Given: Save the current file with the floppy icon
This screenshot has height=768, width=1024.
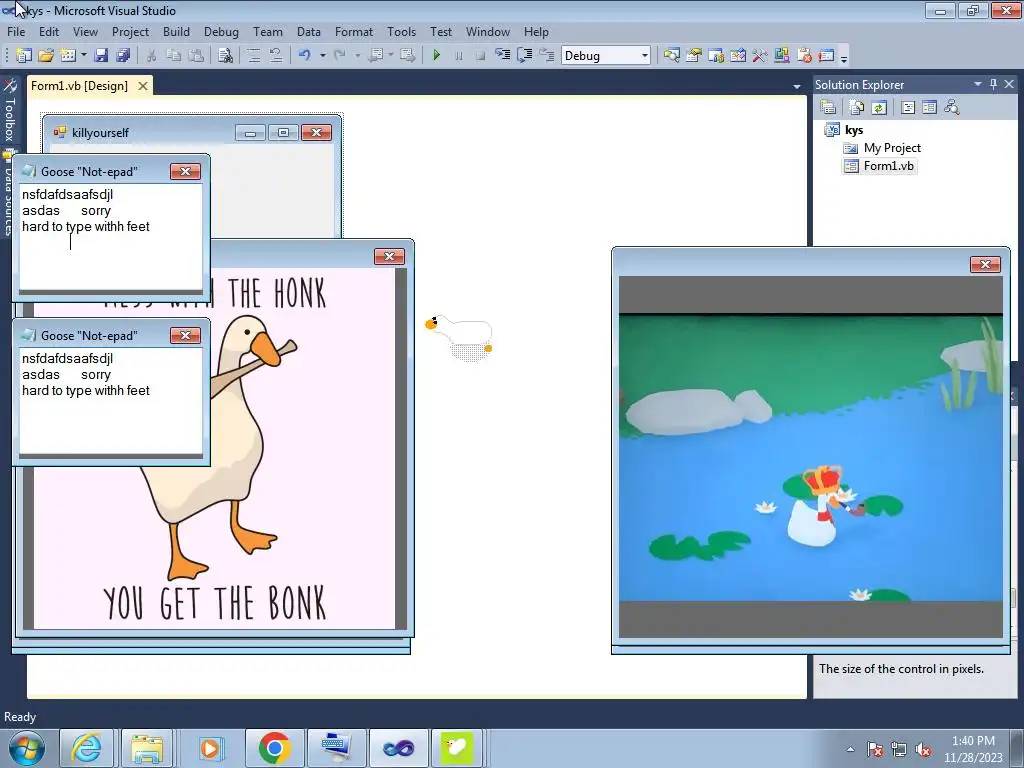Looking at the screenshot, I should (x=101, y=56).
